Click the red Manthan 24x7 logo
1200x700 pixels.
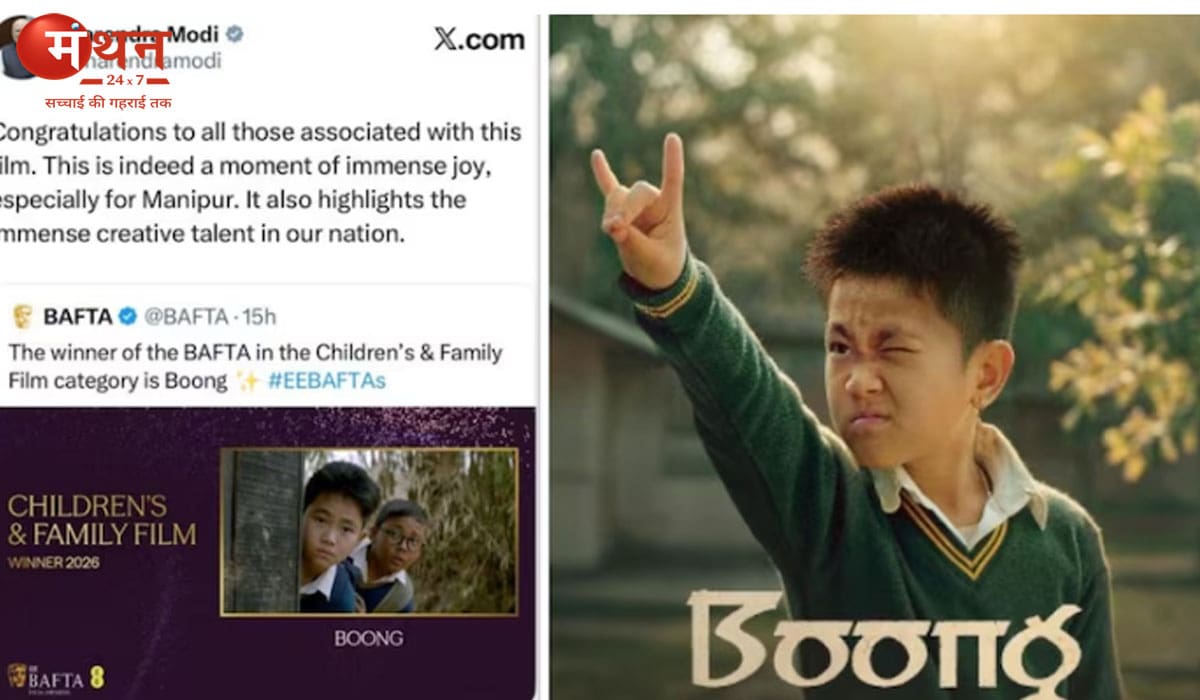click(93, 50)
